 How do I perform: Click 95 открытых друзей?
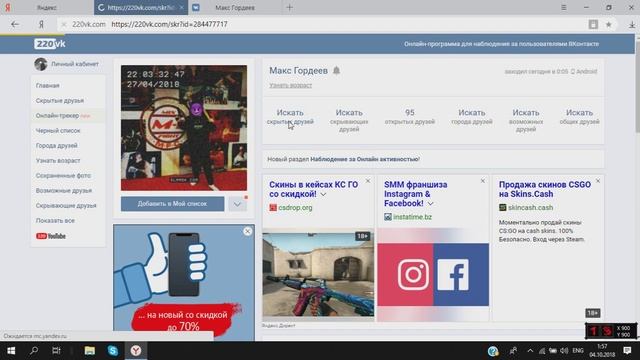pos(410,116)
